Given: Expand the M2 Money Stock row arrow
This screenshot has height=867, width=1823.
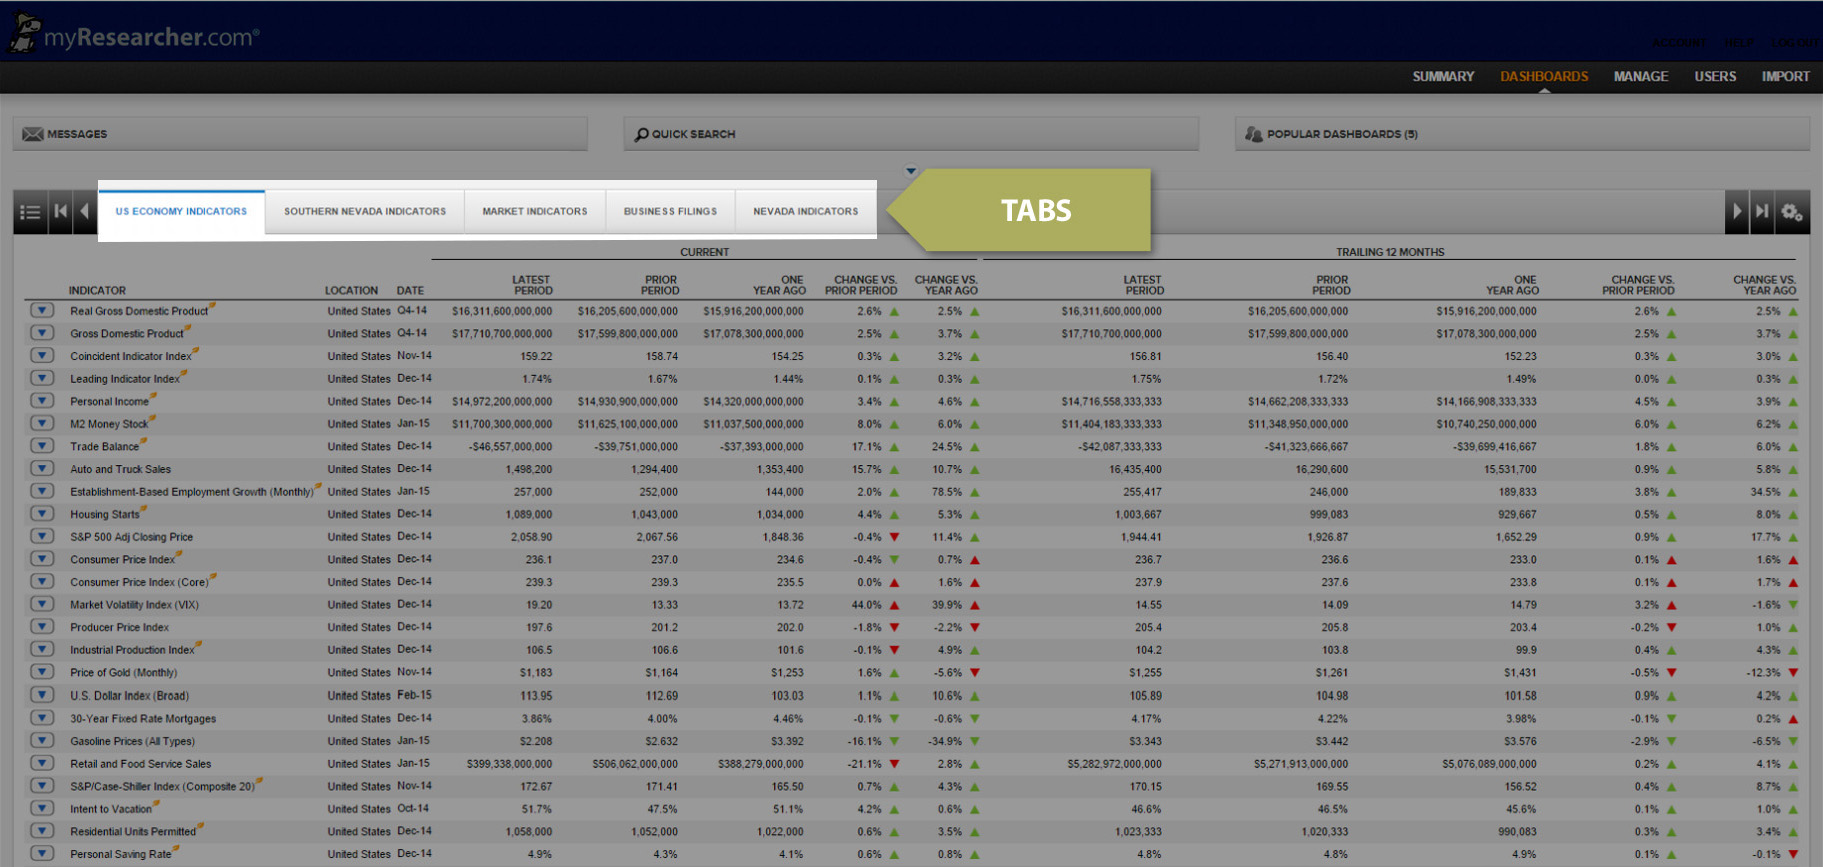Looking at the screenshot, I should coord(42,423).
